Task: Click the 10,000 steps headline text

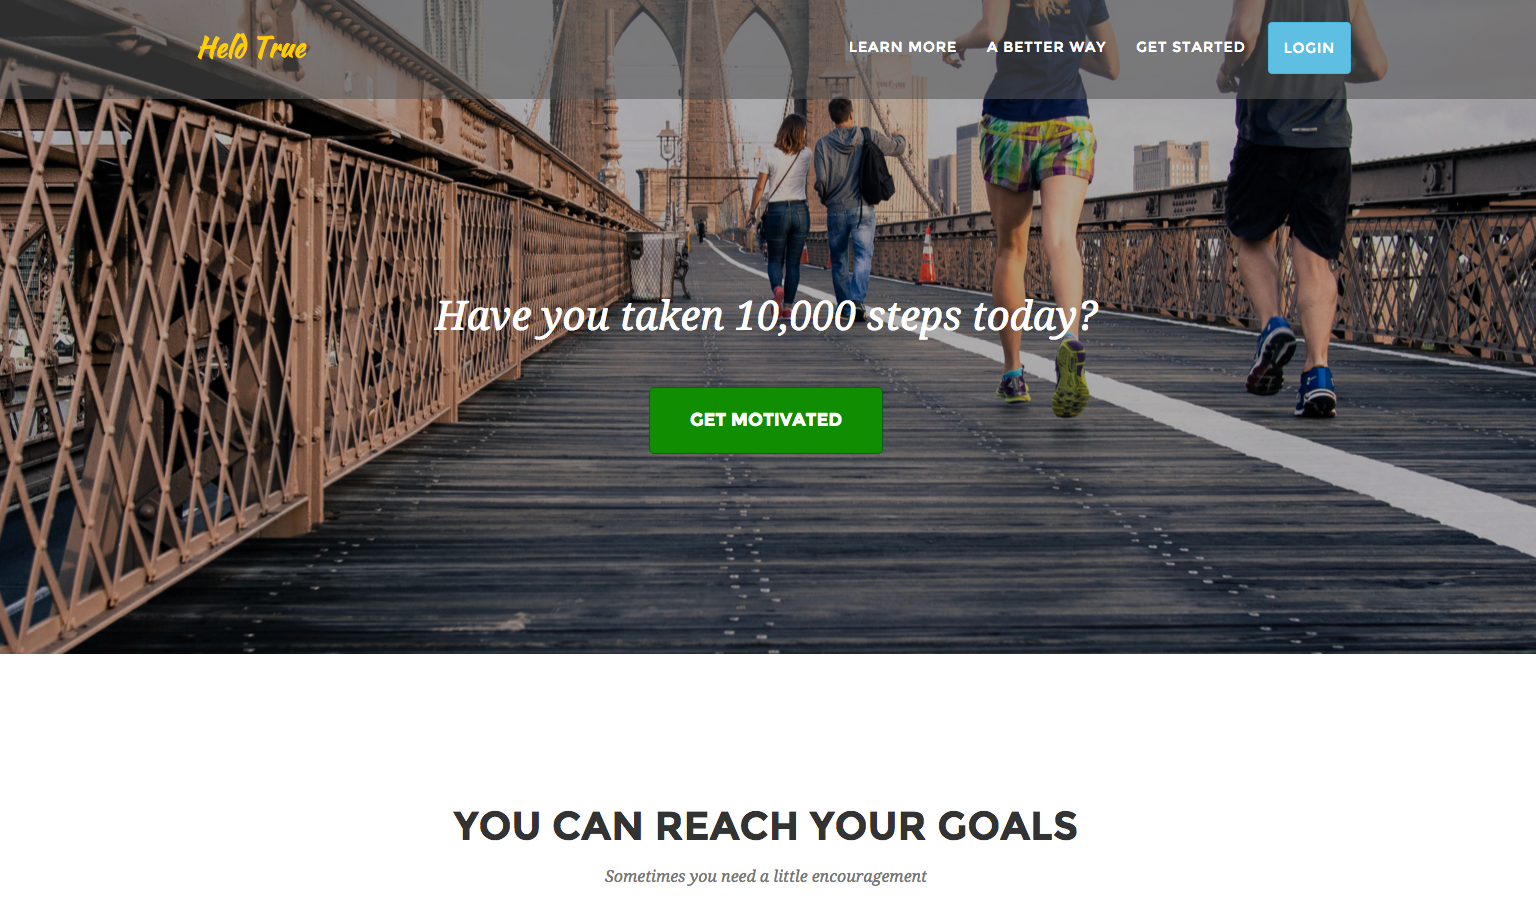Action: point(766,316)
